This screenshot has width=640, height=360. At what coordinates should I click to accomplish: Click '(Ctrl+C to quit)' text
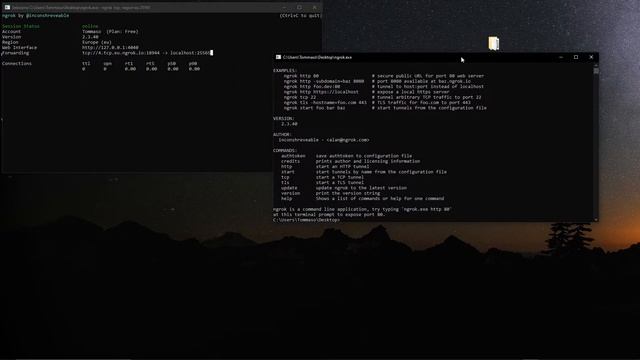(300, 16)
